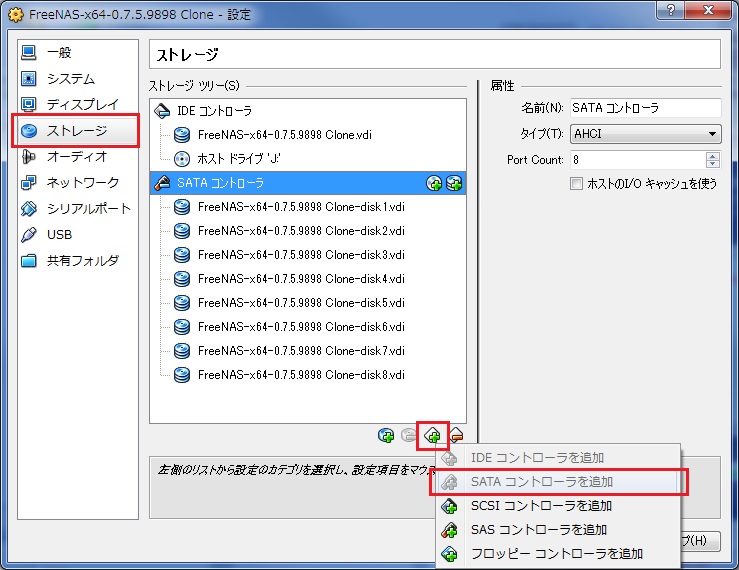The width and height of the screenshot is (739, 570).
Task: Select the IDE コントローラ tree node
Action: tap(308, 111)
